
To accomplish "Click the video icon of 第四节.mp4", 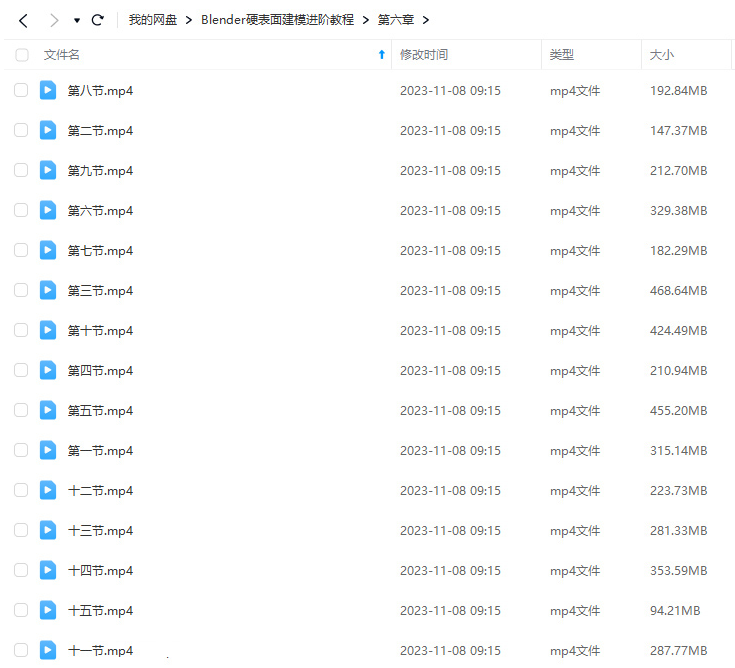I will [48, 370].
